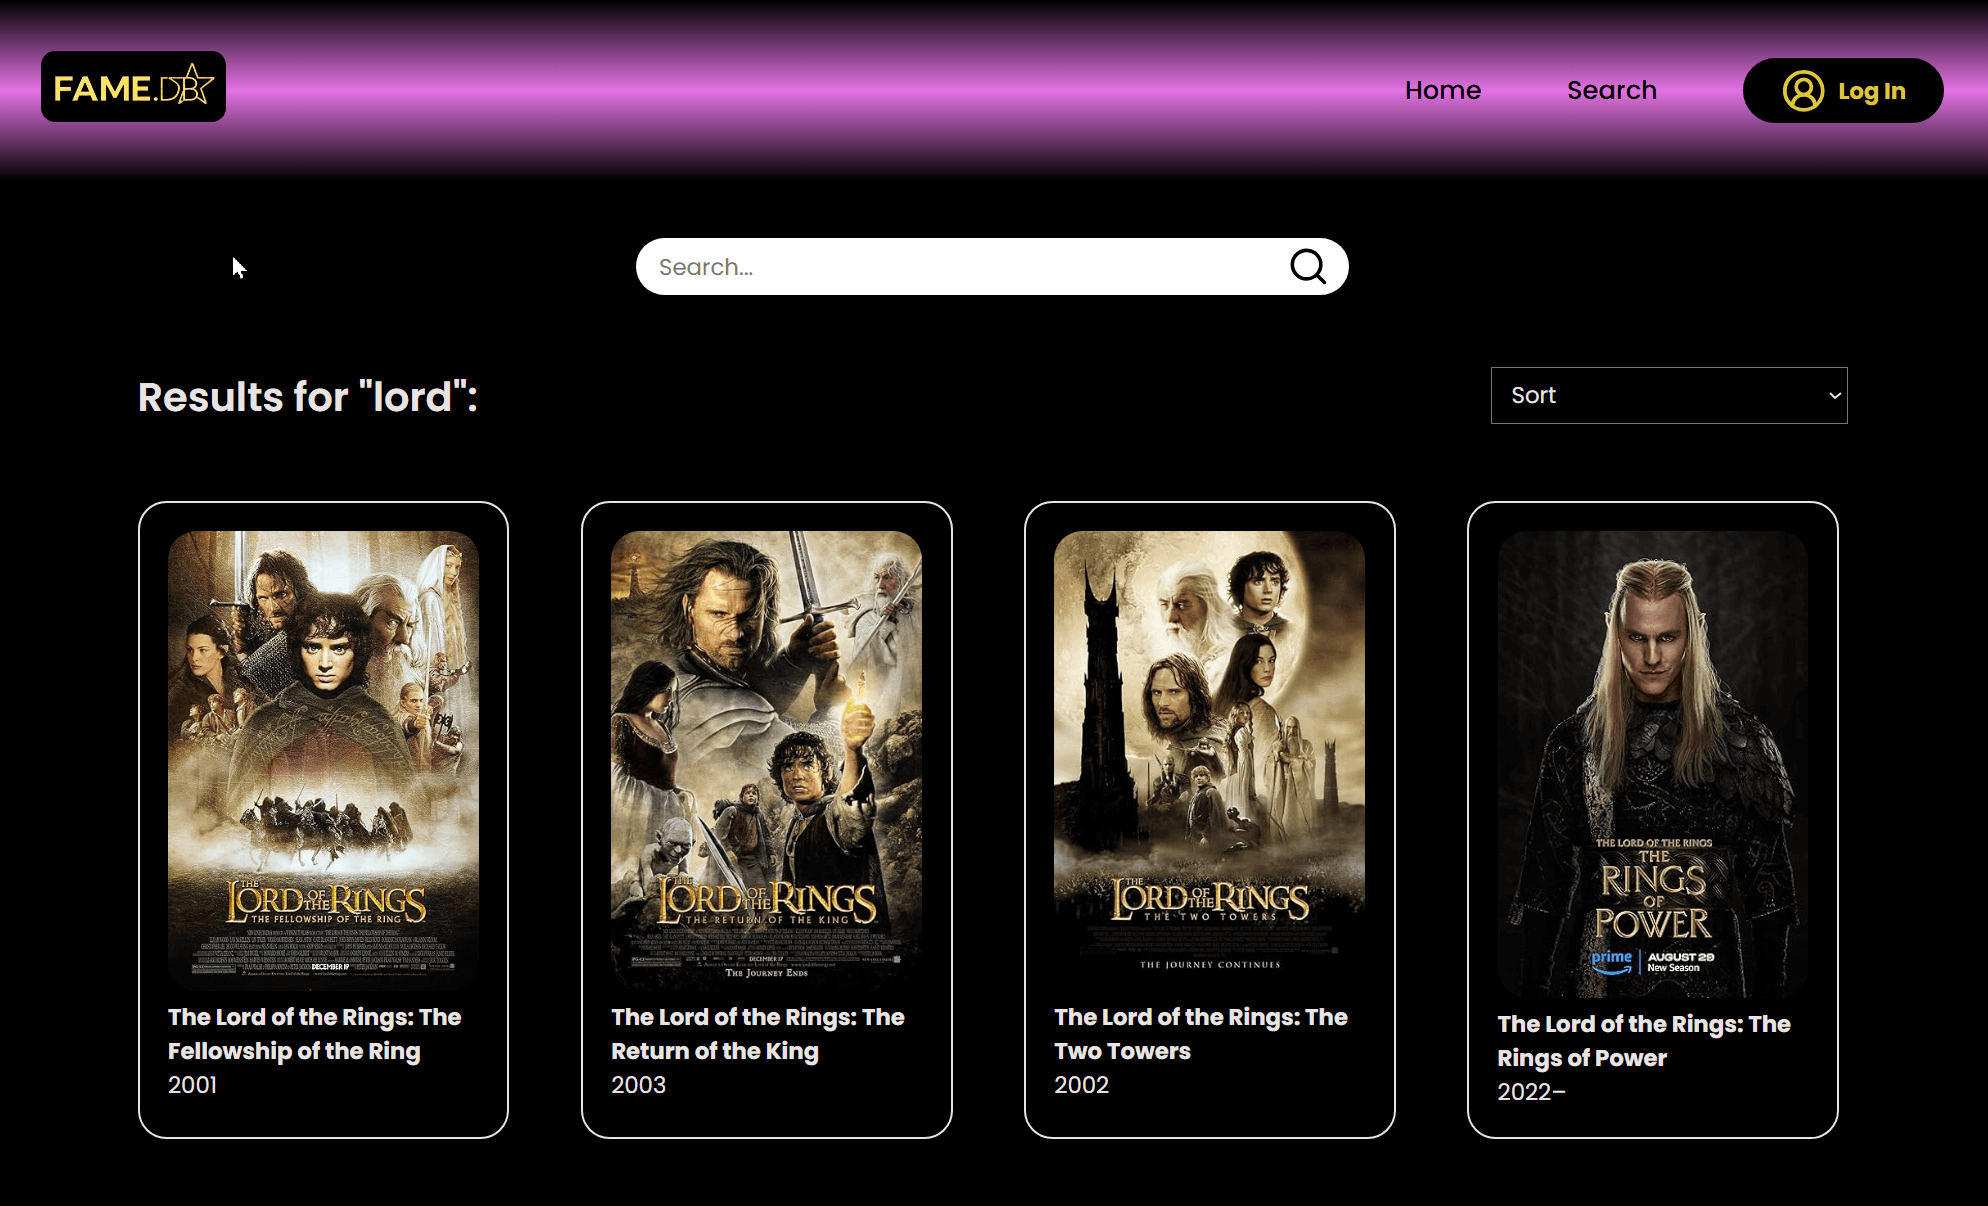Screen dimensions: 1988x1206
Task: Click the magnifying glass search icon
Action: pos(1307,266)
